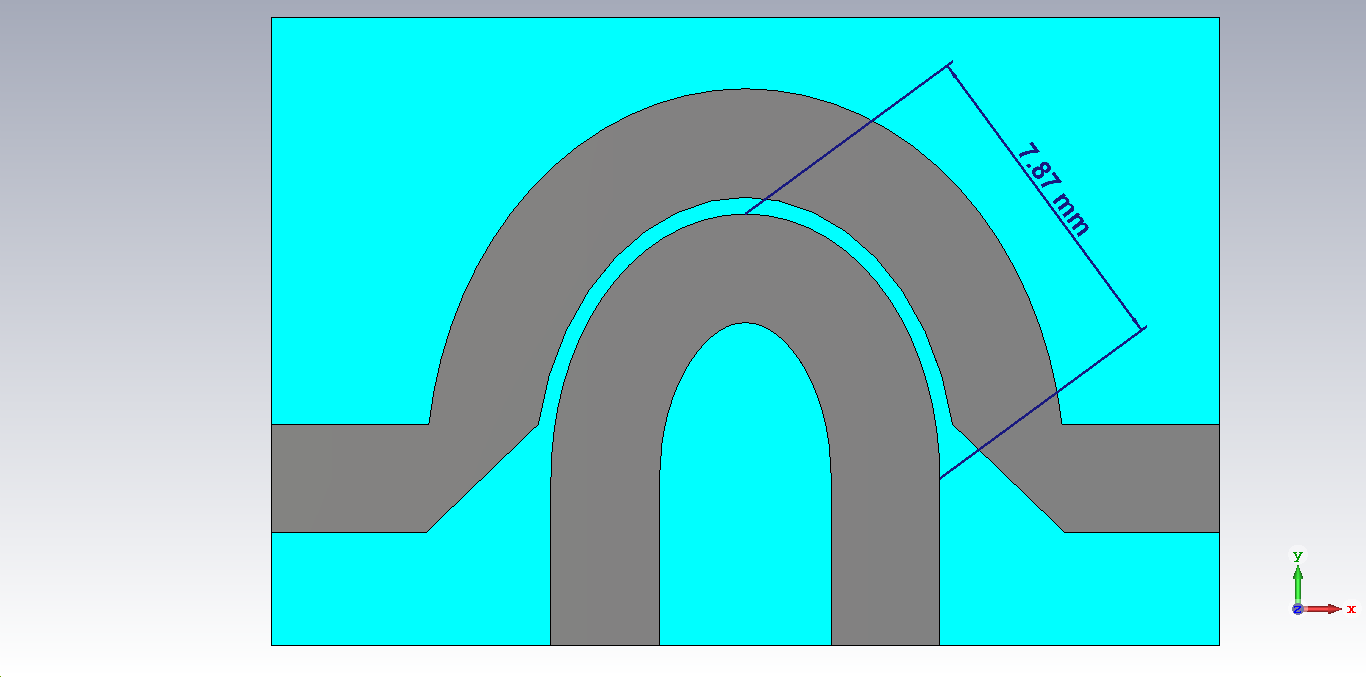The height and width of the screenshot is (677, 1366).
Task: Pick the right chamfered edge of the feed line
Action: 1008,478
